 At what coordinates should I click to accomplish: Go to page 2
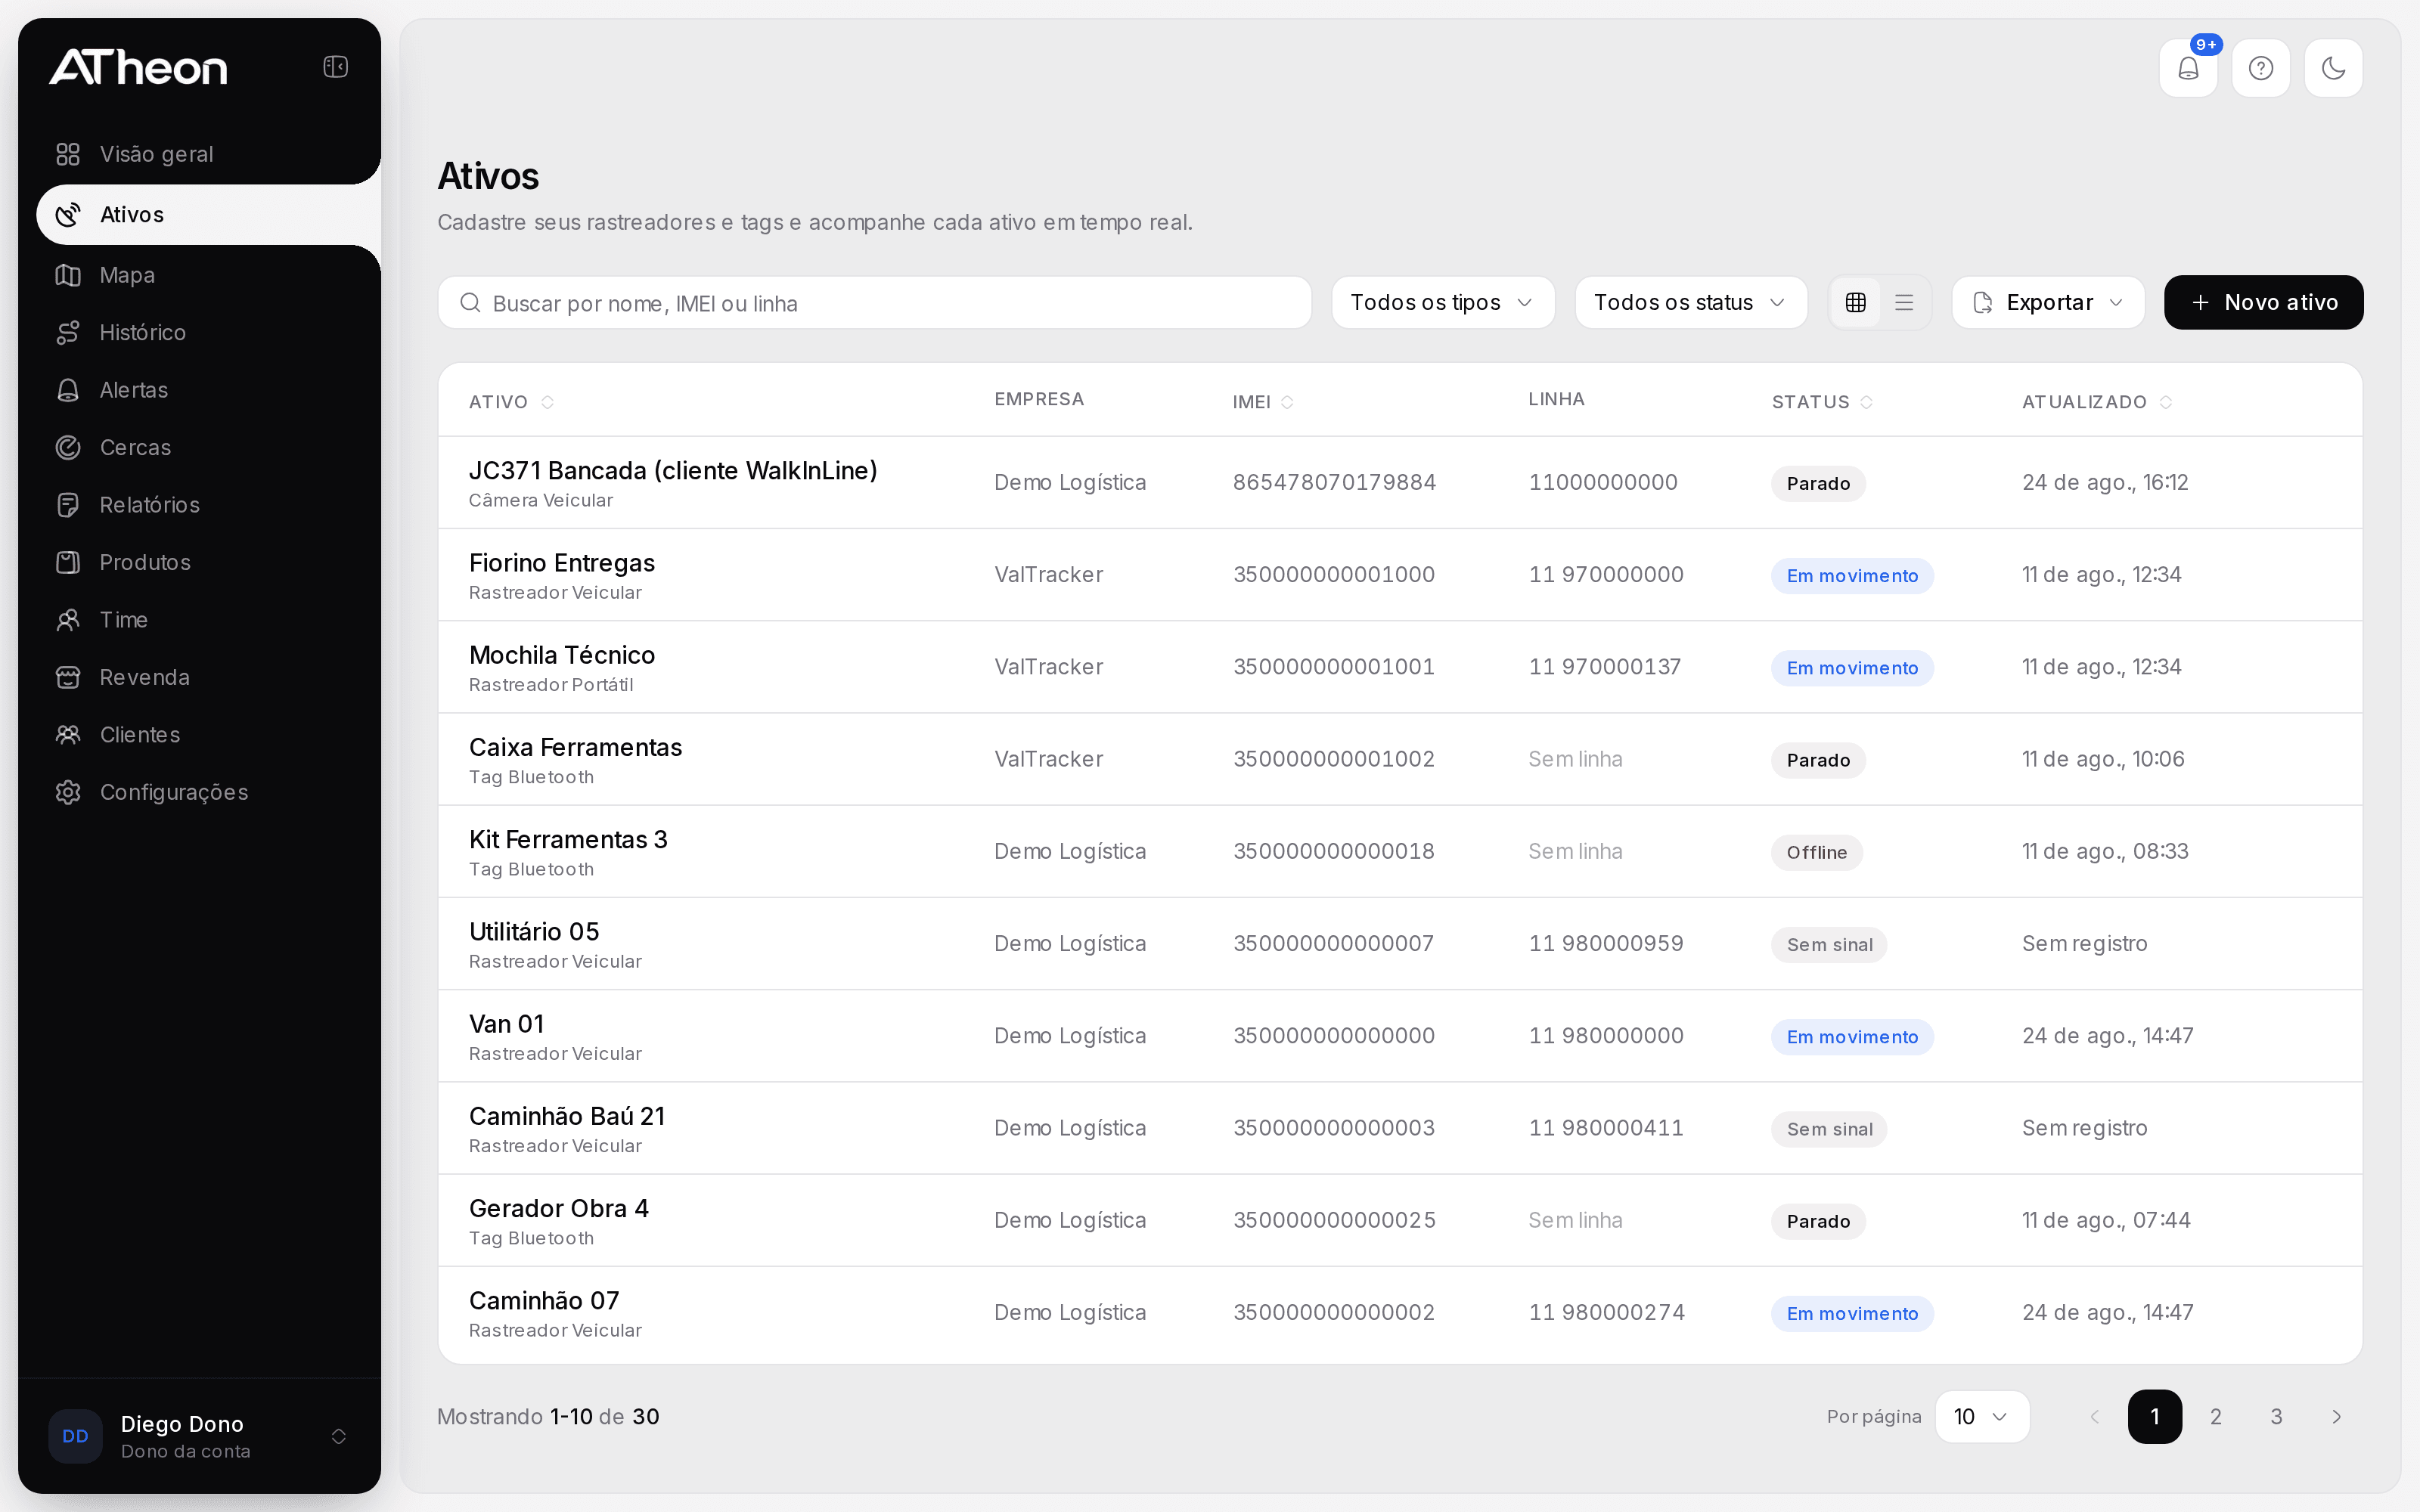click(2215, 1416)
